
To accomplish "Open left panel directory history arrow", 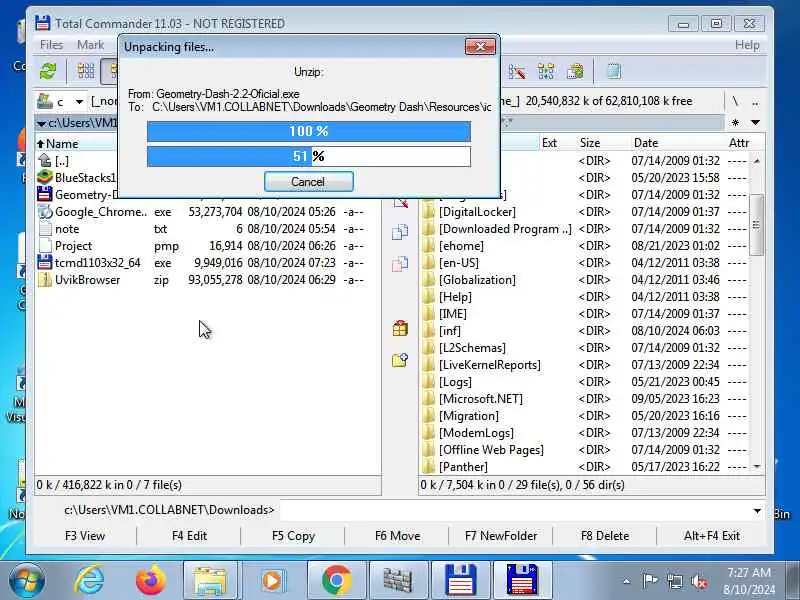I will coord(41,123).
